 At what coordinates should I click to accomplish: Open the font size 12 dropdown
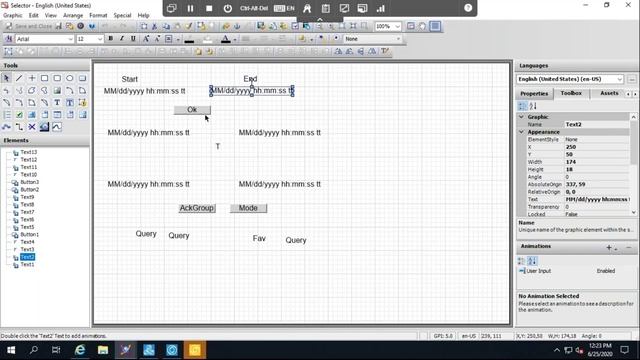[x=100, y=39]
